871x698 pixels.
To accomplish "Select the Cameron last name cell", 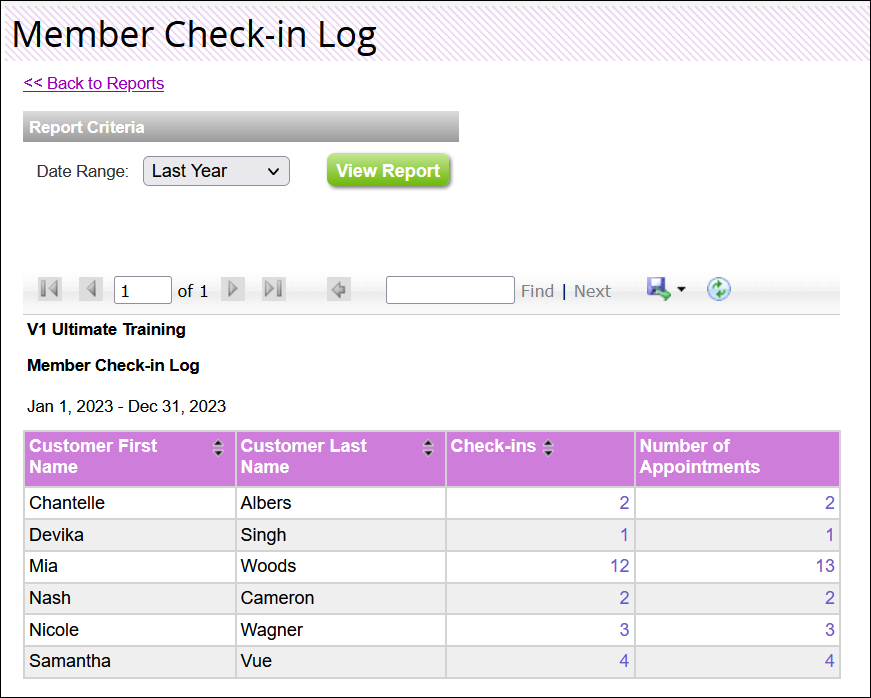I will (x=341, y=598).
